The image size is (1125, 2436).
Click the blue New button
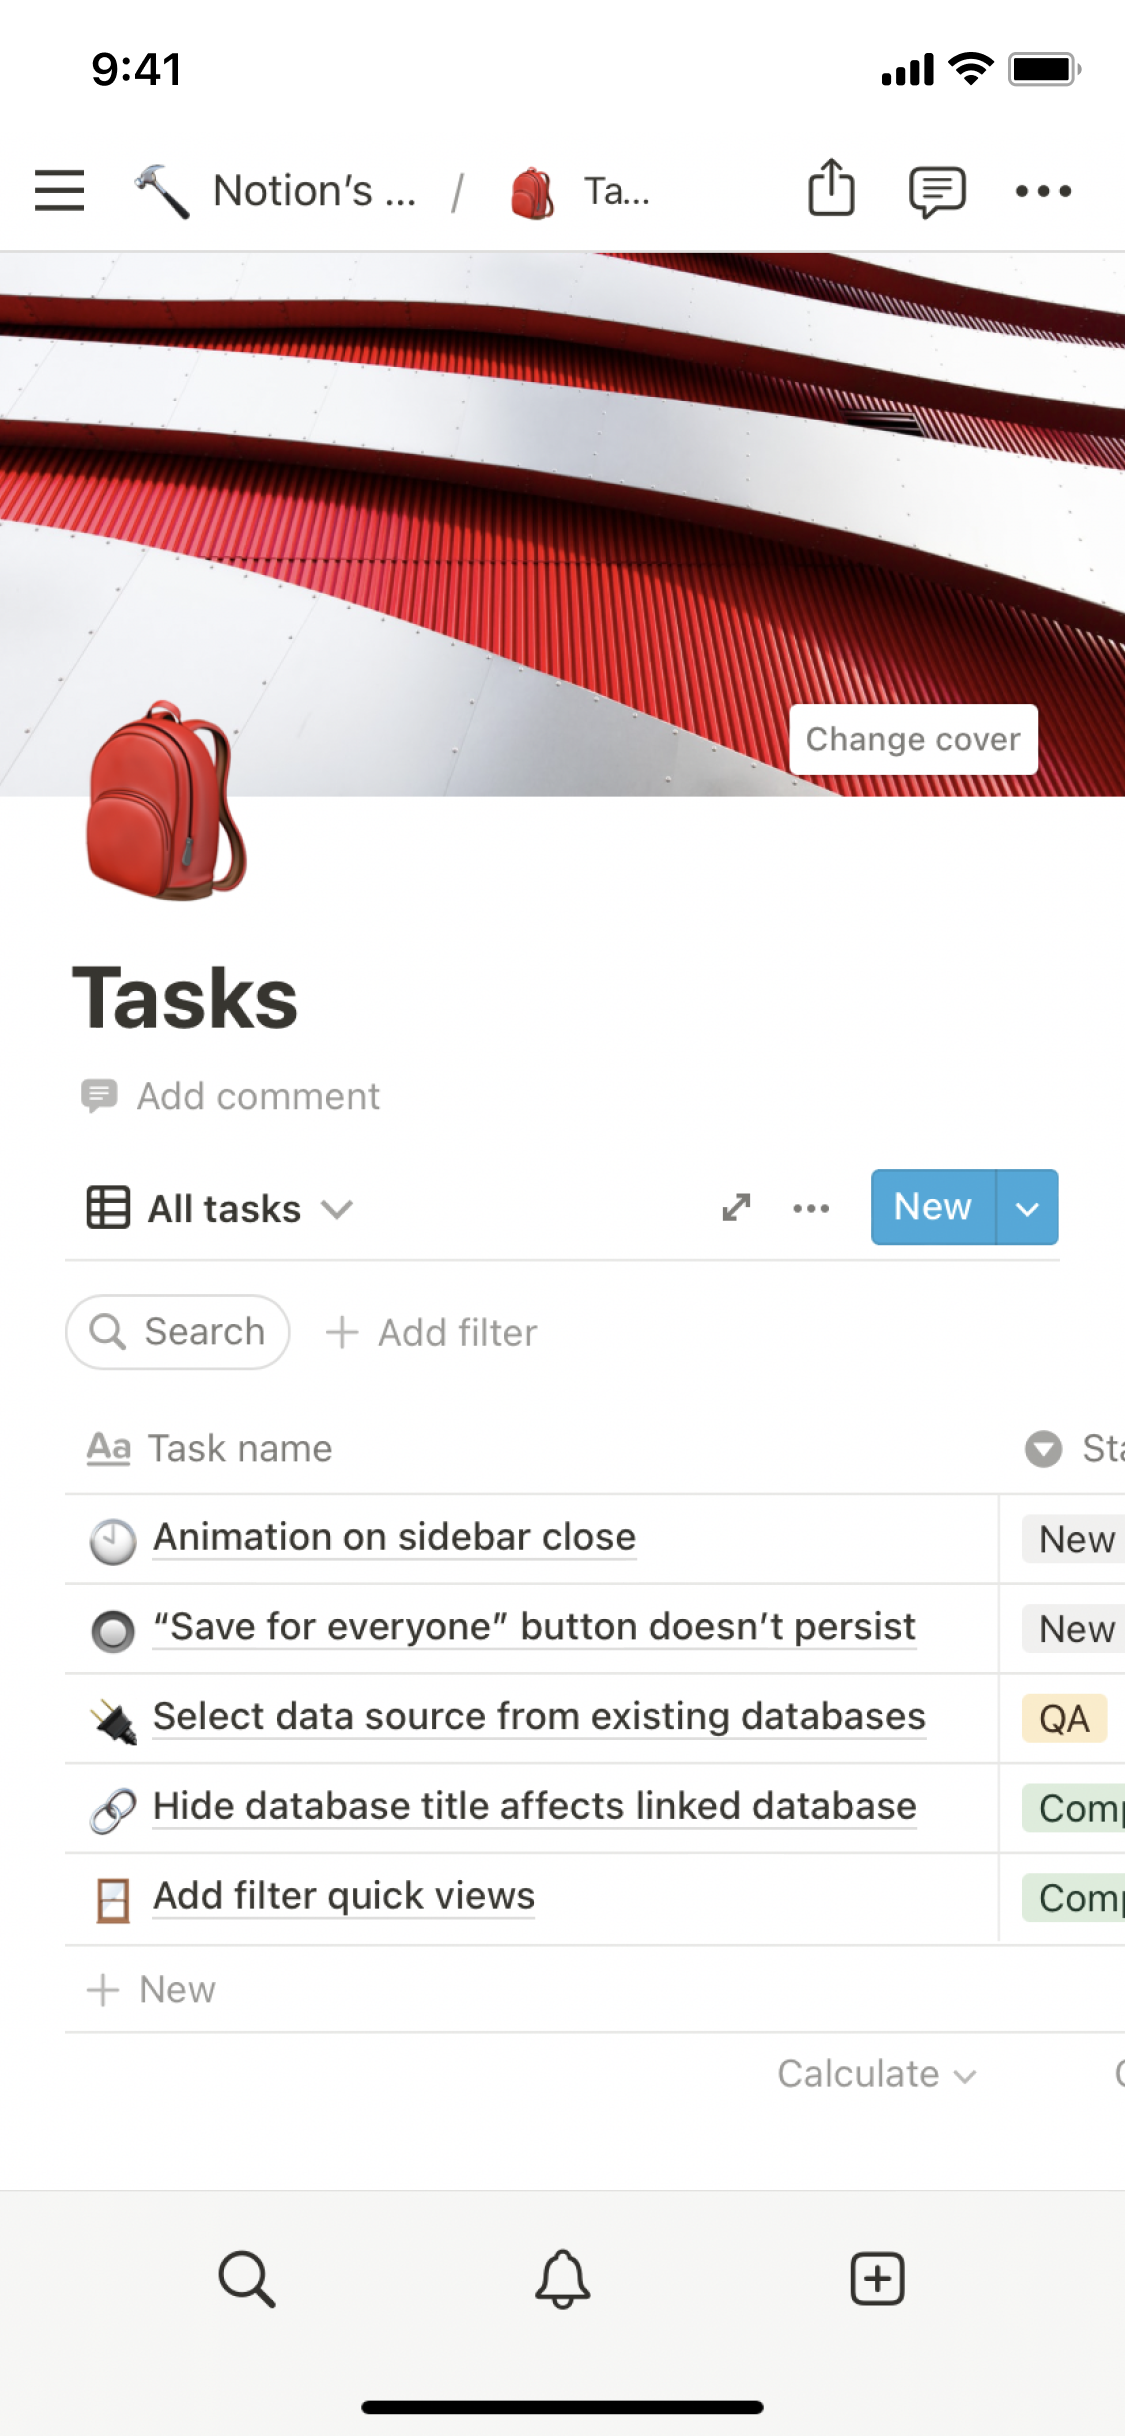932,1207
